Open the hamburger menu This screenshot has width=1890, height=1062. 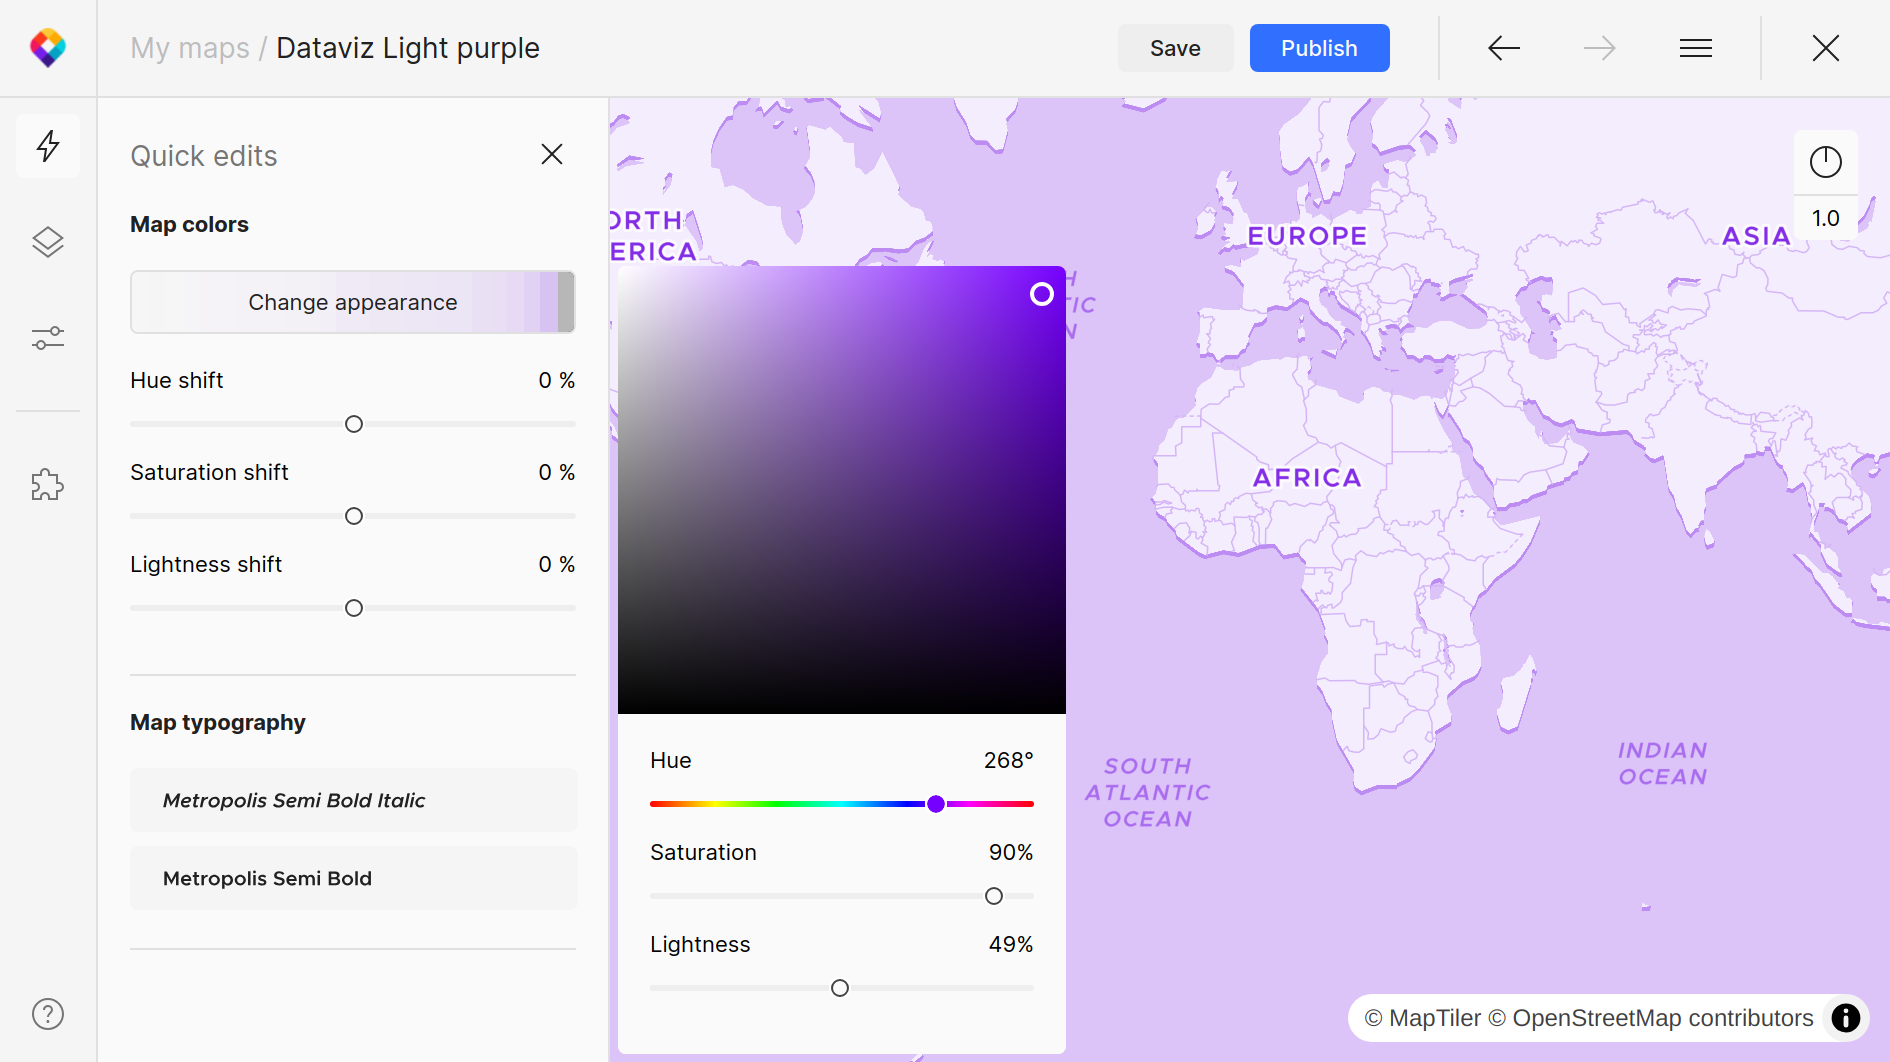coord(1695,48)
